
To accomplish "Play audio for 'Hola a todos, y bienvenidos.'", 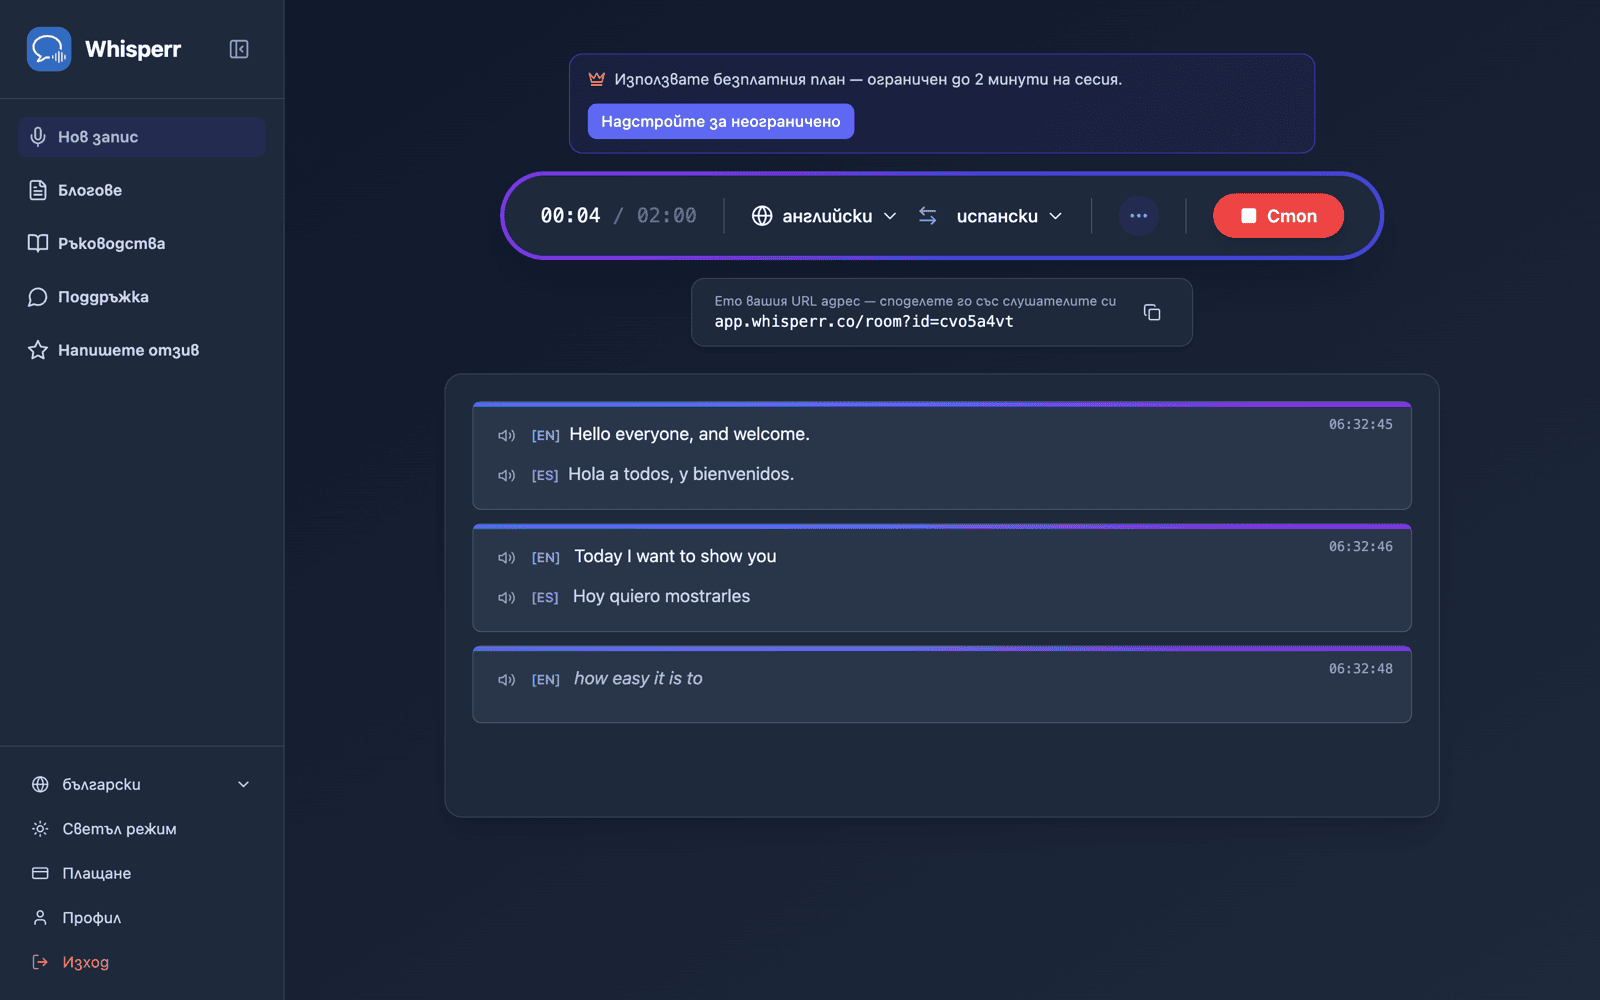I will click(x=507, y=475).
